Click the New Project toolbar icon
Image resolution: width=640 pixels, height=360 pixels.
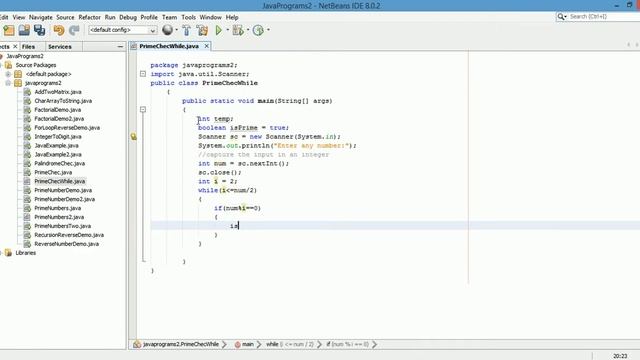pyautogui.click(x=9, y=30)
